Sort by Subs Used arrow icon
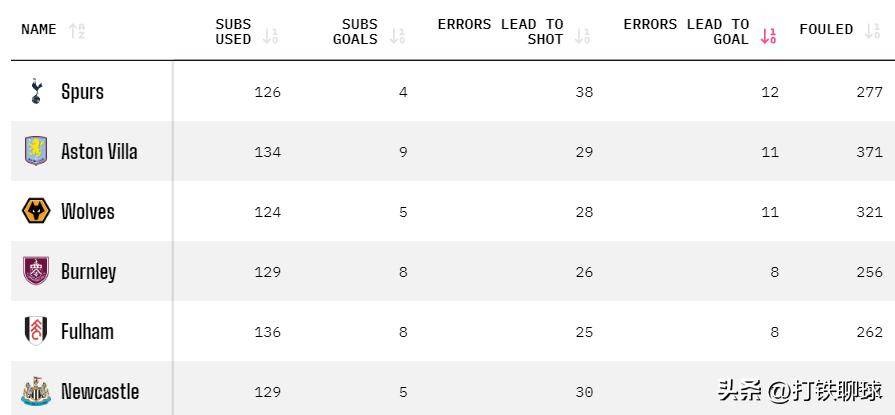This screenshot has width=895, height=415. [x=270, y=36]
